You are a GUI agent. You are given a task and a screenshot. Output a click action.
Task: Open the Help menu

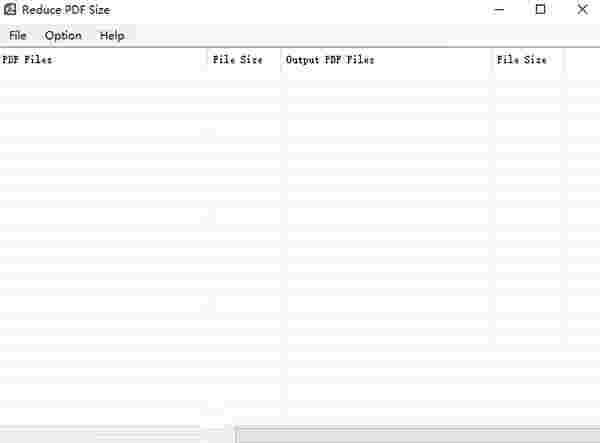click(x=112, y=36)
